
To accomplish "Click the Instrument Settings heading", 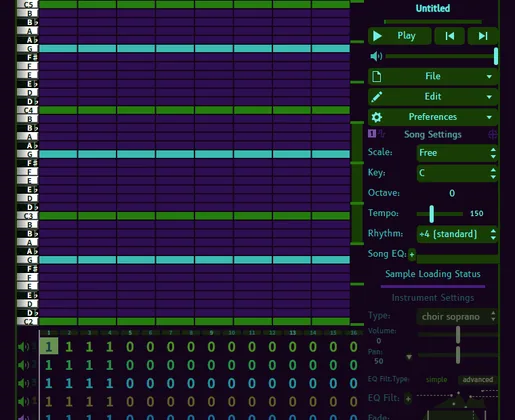I will coord(433,298).
